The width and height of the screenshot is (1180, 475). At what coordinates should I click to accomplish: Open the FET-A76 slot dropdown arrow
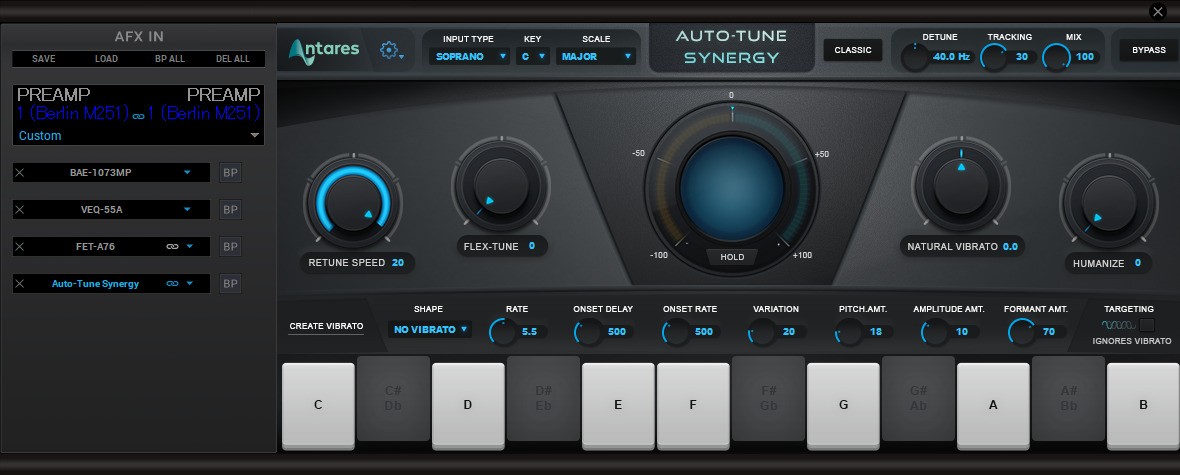[x=190, y=246]
